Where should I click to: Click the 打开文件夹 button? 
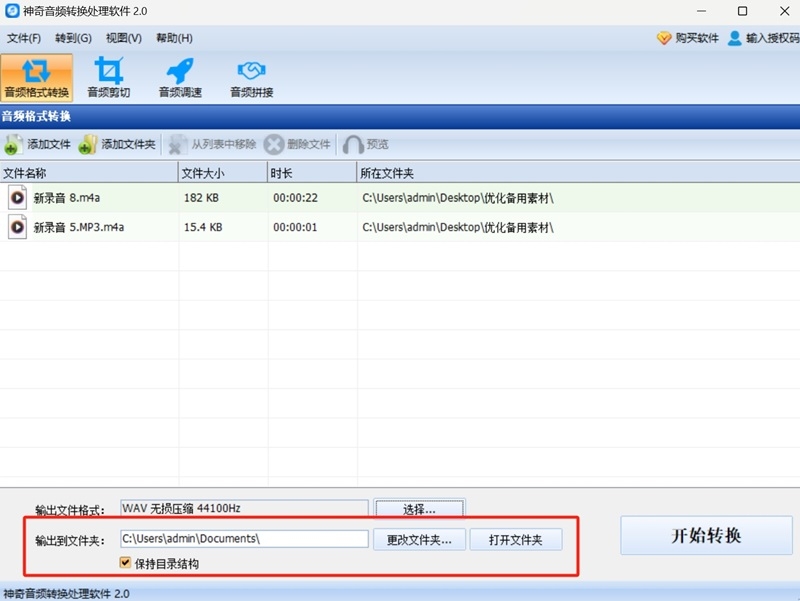click(515, 540)
